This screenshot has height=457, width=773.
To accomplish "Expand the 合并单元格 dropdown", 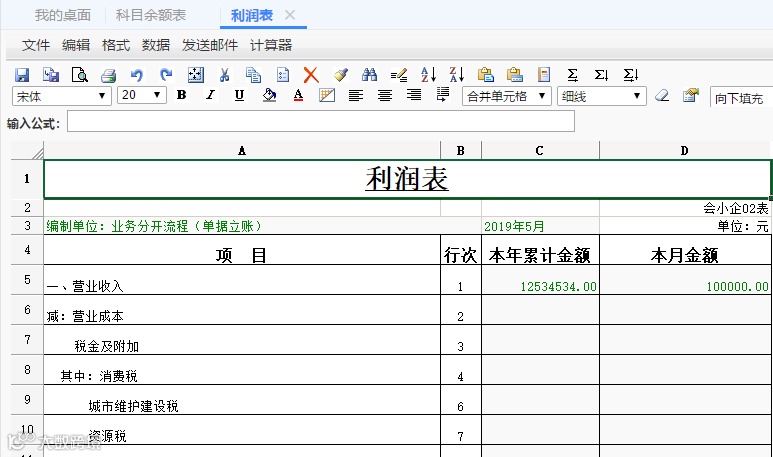I will (506, 96).
